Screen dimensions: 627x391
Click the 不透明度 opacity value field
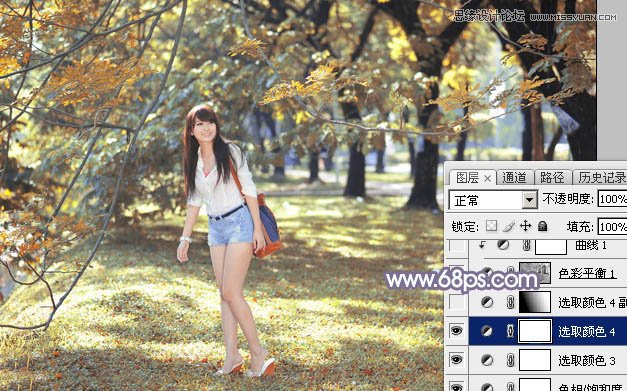pyautogui.click(x=612, y=199)
